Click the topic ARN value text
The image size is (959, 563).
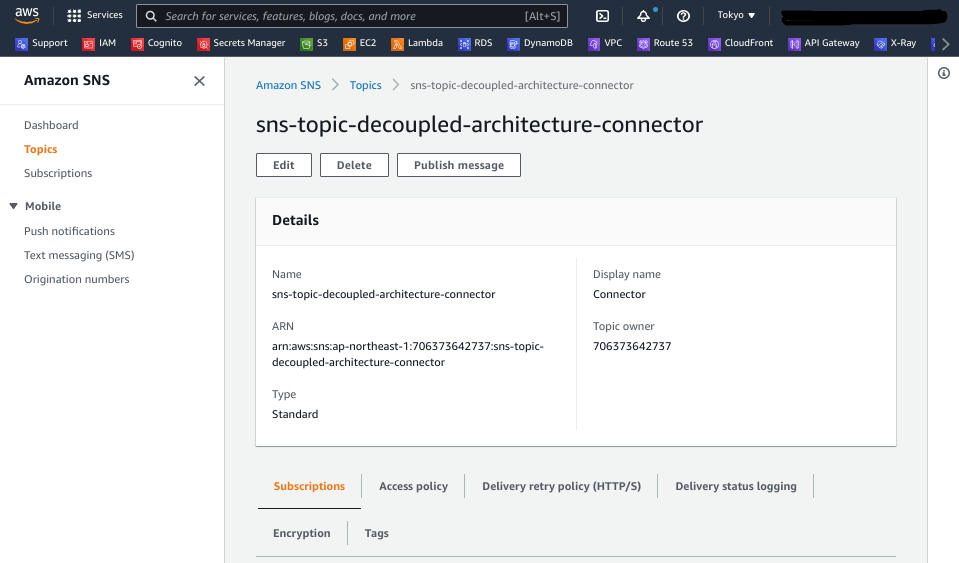point(408,354)
